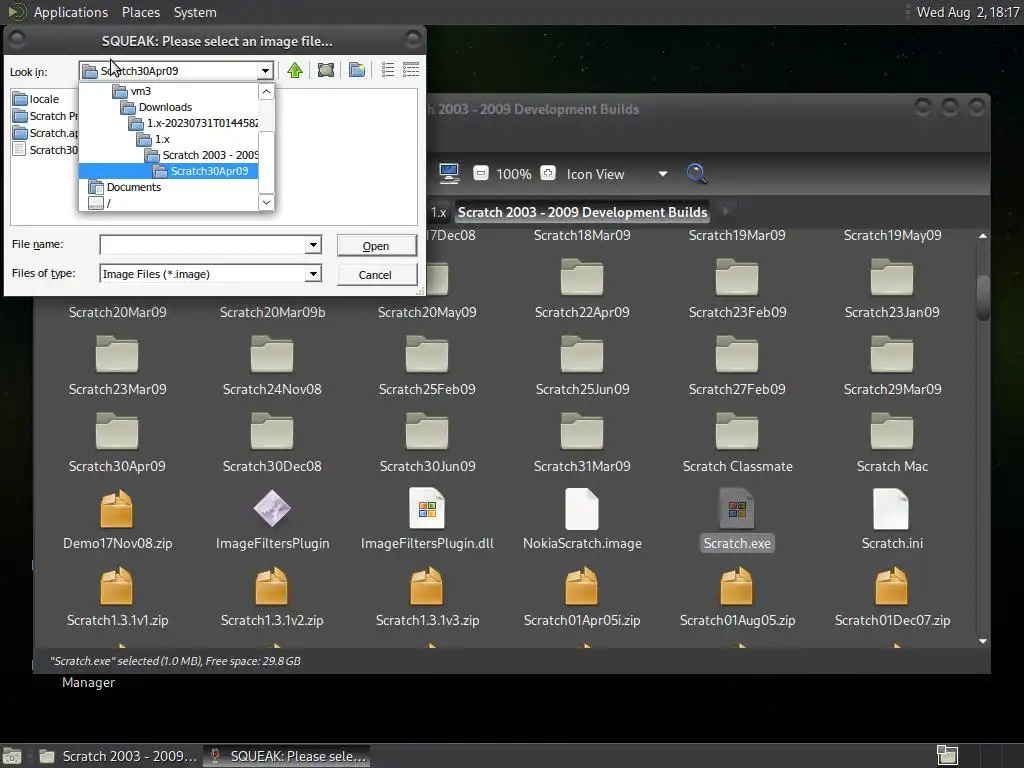Click Scratch 2003 - 2009 Development Builds breadcrumb

[x=583, y=212]
